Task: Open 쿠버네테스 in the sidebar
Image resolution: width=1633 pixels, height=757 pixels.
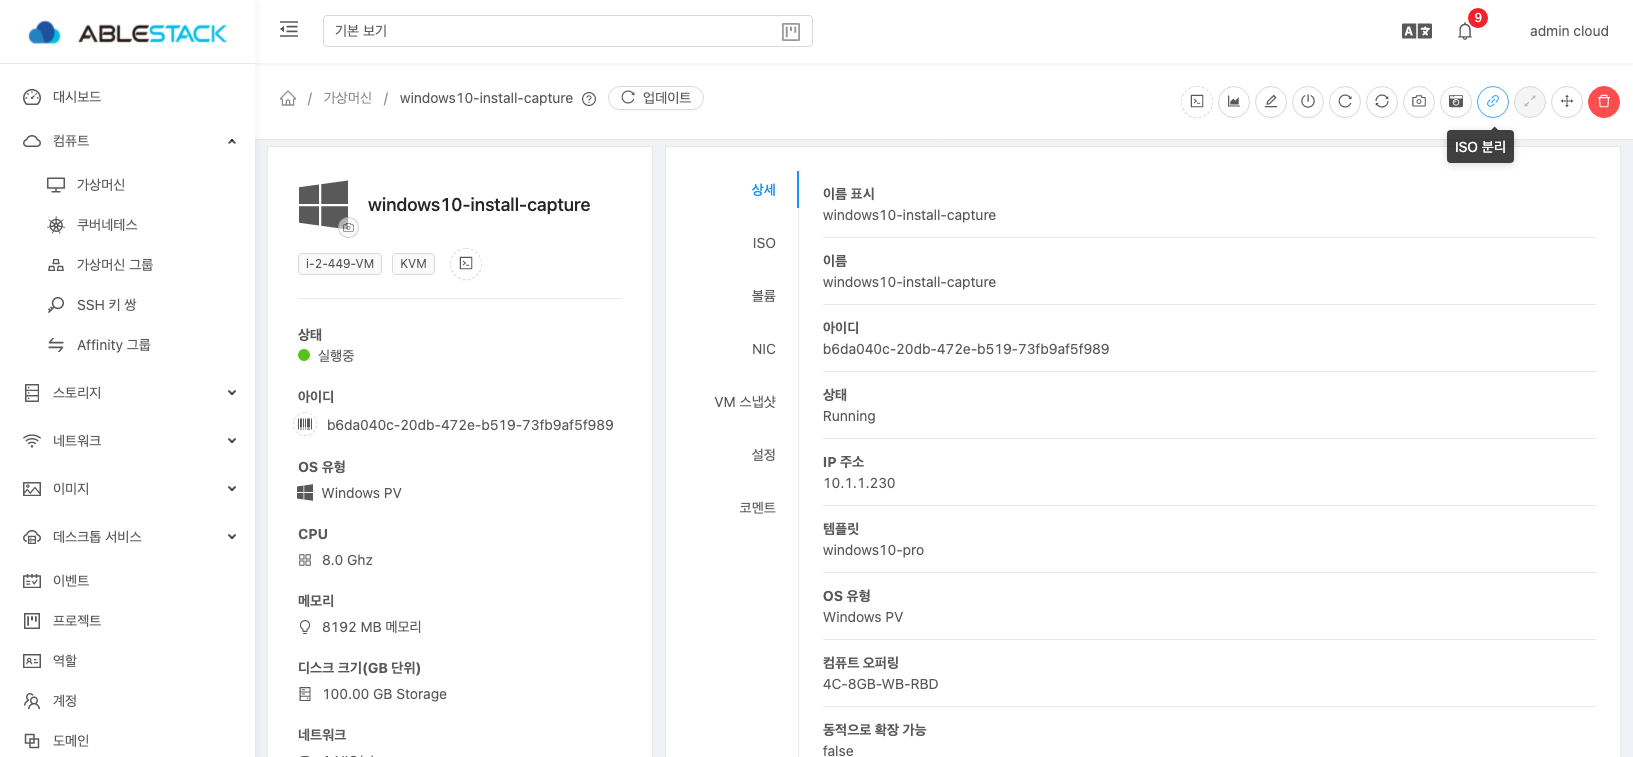Action: coord(107,225)
